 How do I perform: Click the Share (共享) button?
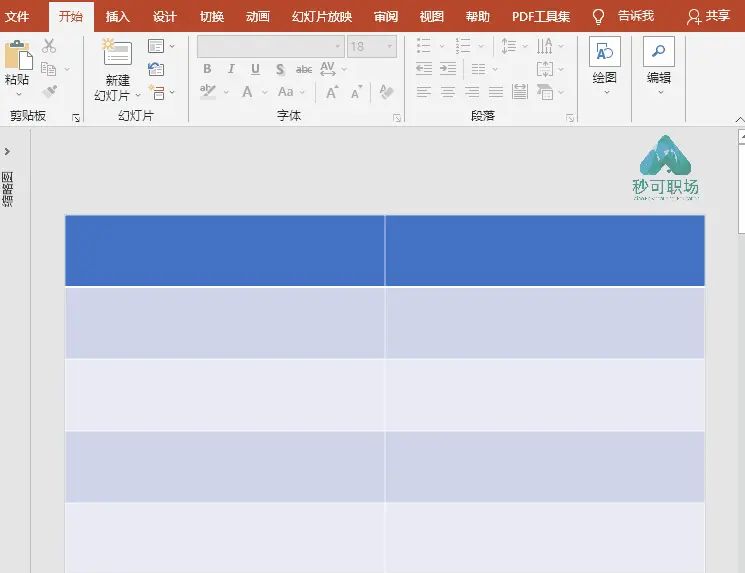coord(708,17)
